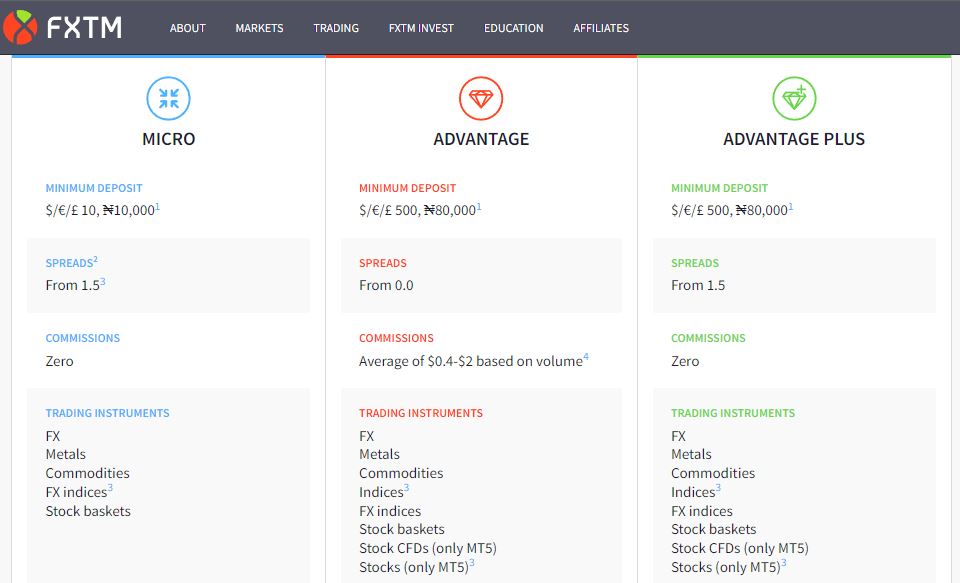Click 'Stocks (only MT5)' under Advantage

(414, 568)
